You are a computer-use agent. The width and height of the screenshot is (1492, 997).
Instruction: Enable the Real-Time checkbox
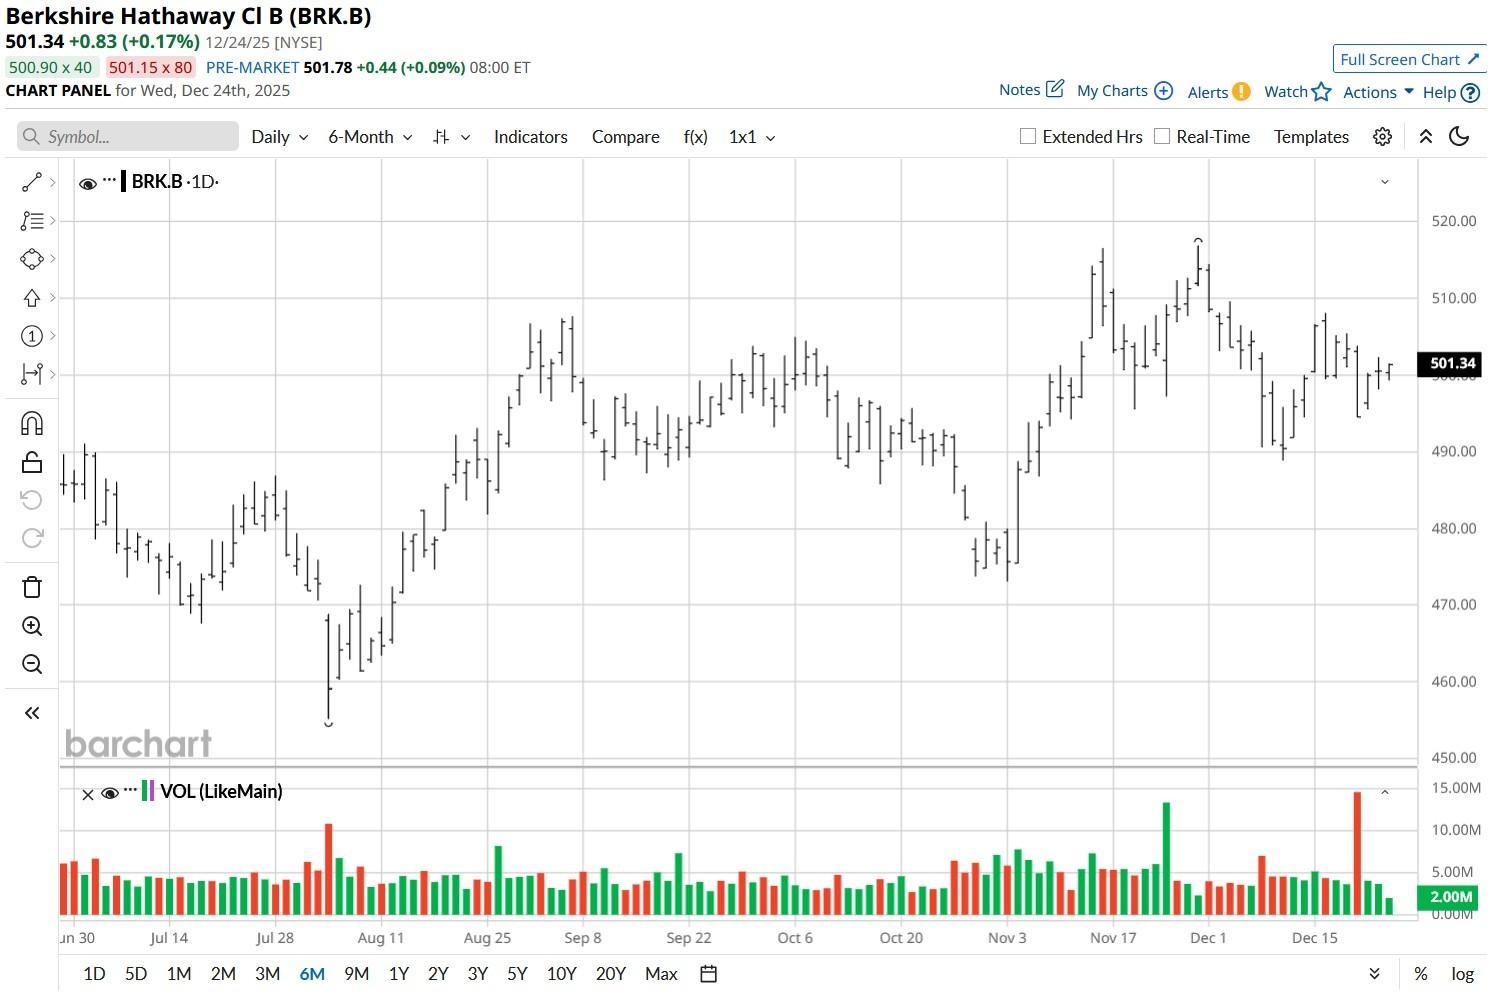(1161, 136)
